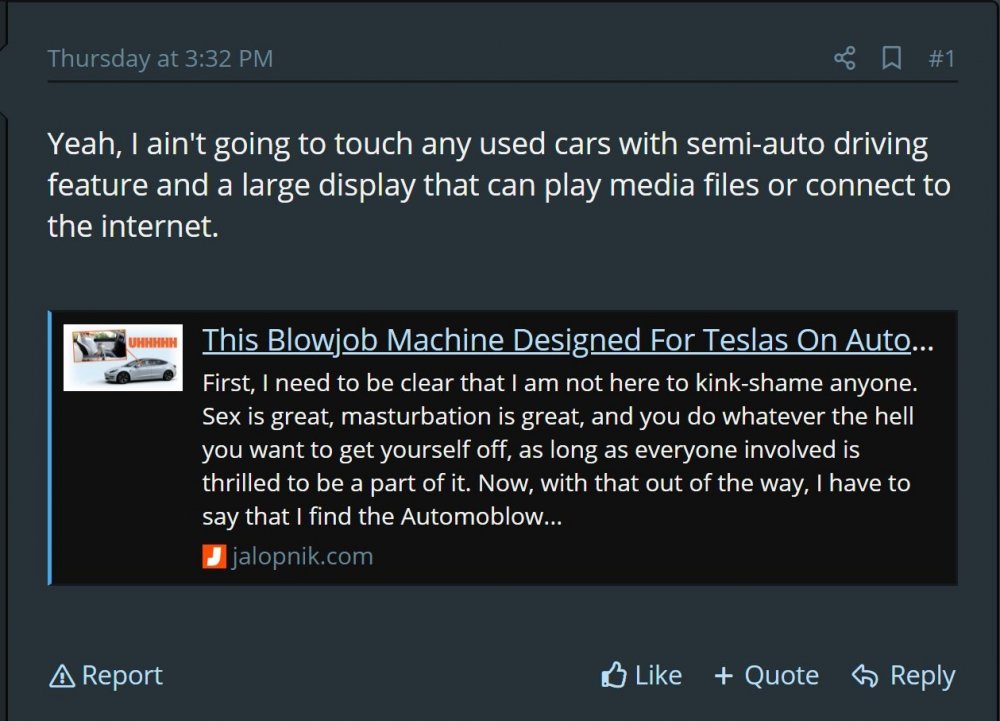The image size is (1000, 721).
Task: Click the reply arrow icon
Action: coord(864,676)
